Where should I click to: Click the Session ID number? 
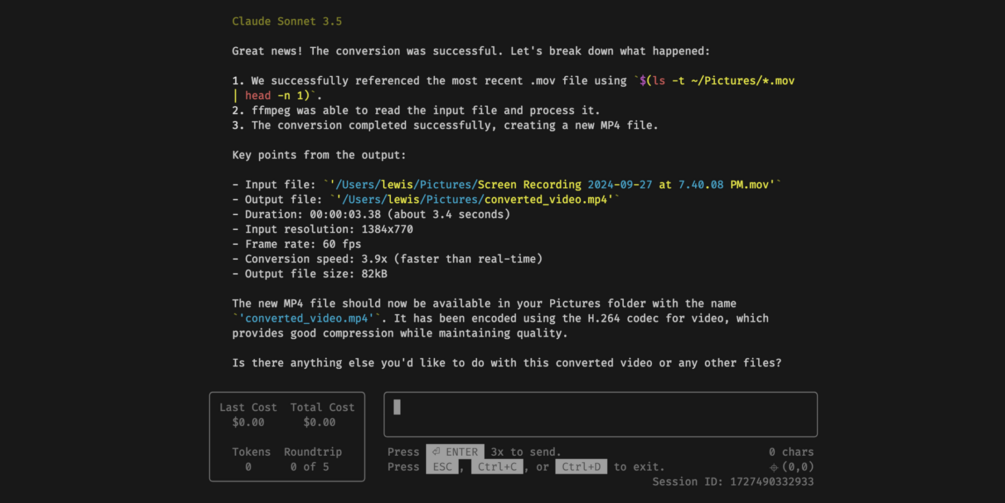click(x=771, y=482)
